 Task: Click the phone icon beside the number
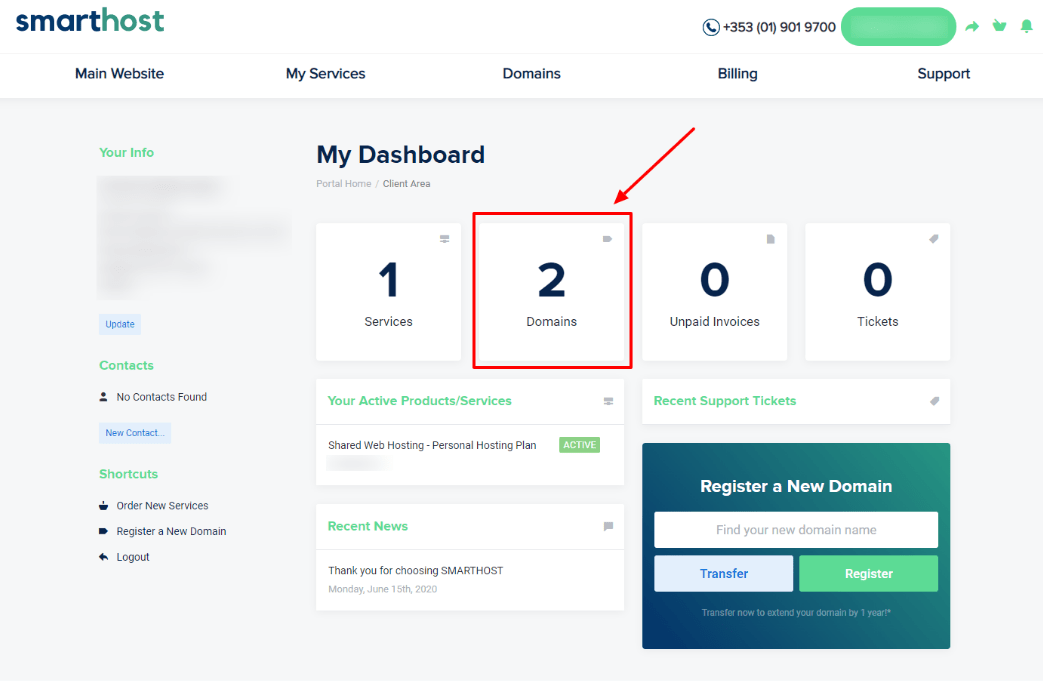pyautogui.click(x=711, y=28)
